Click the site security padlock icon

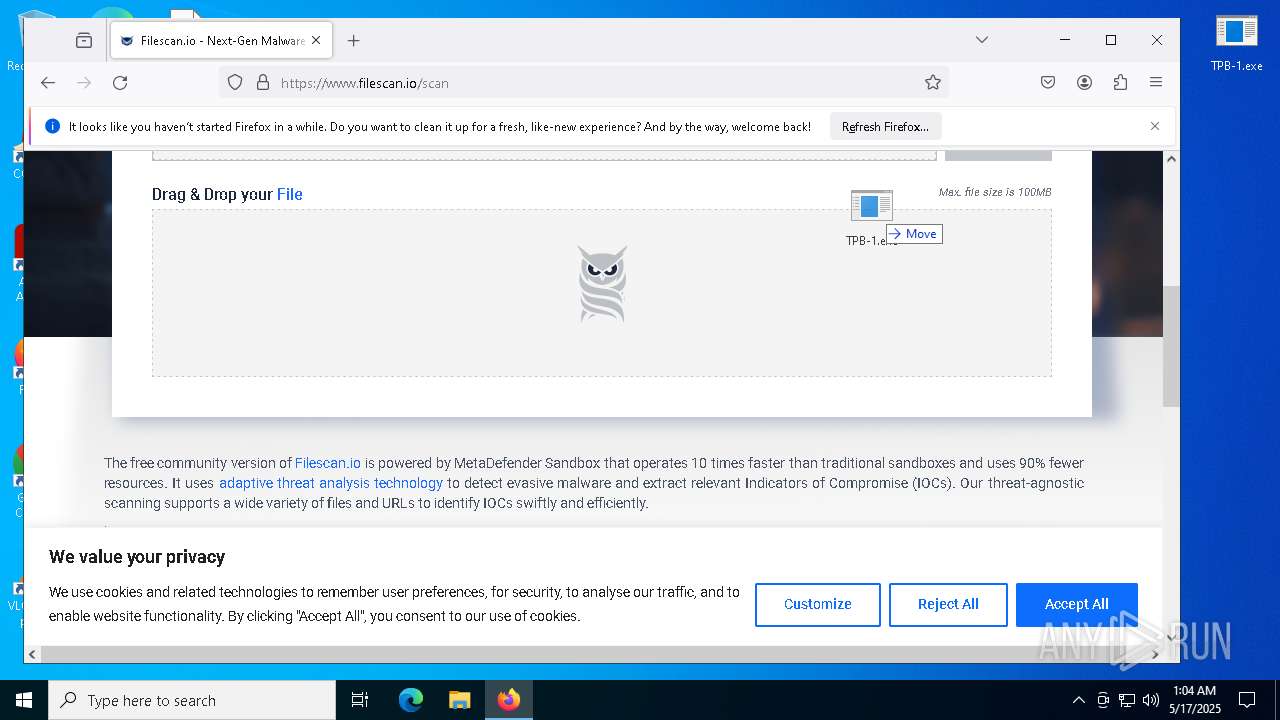point(263,83)
